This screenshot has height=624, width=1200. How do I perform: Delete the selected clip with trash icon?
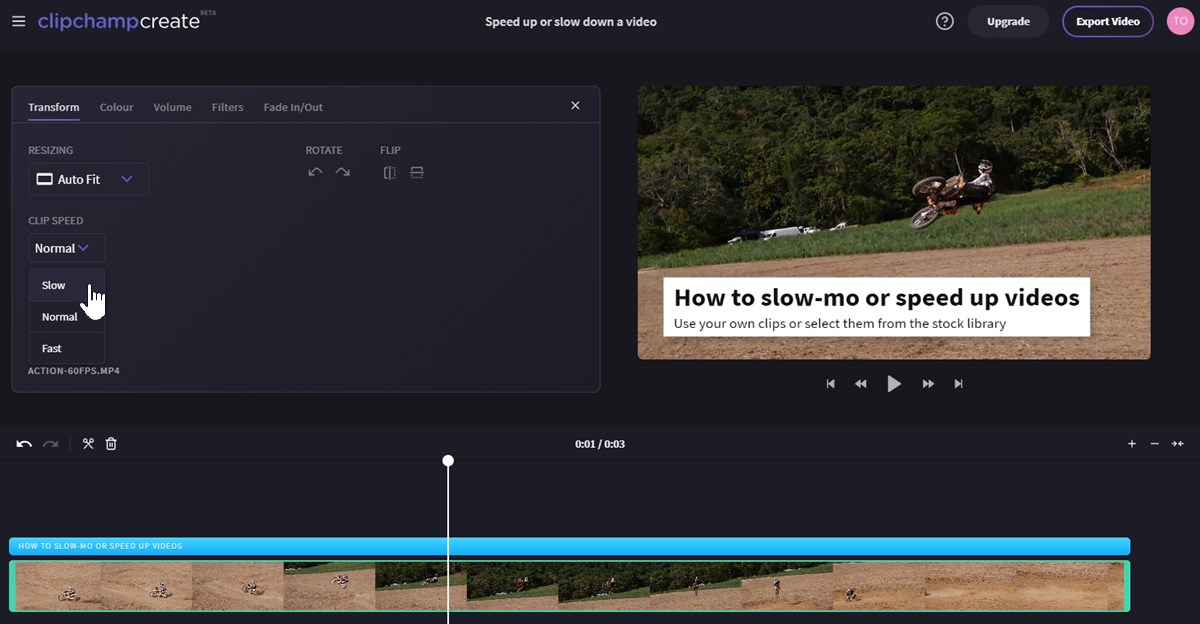(x=111, y=443)
